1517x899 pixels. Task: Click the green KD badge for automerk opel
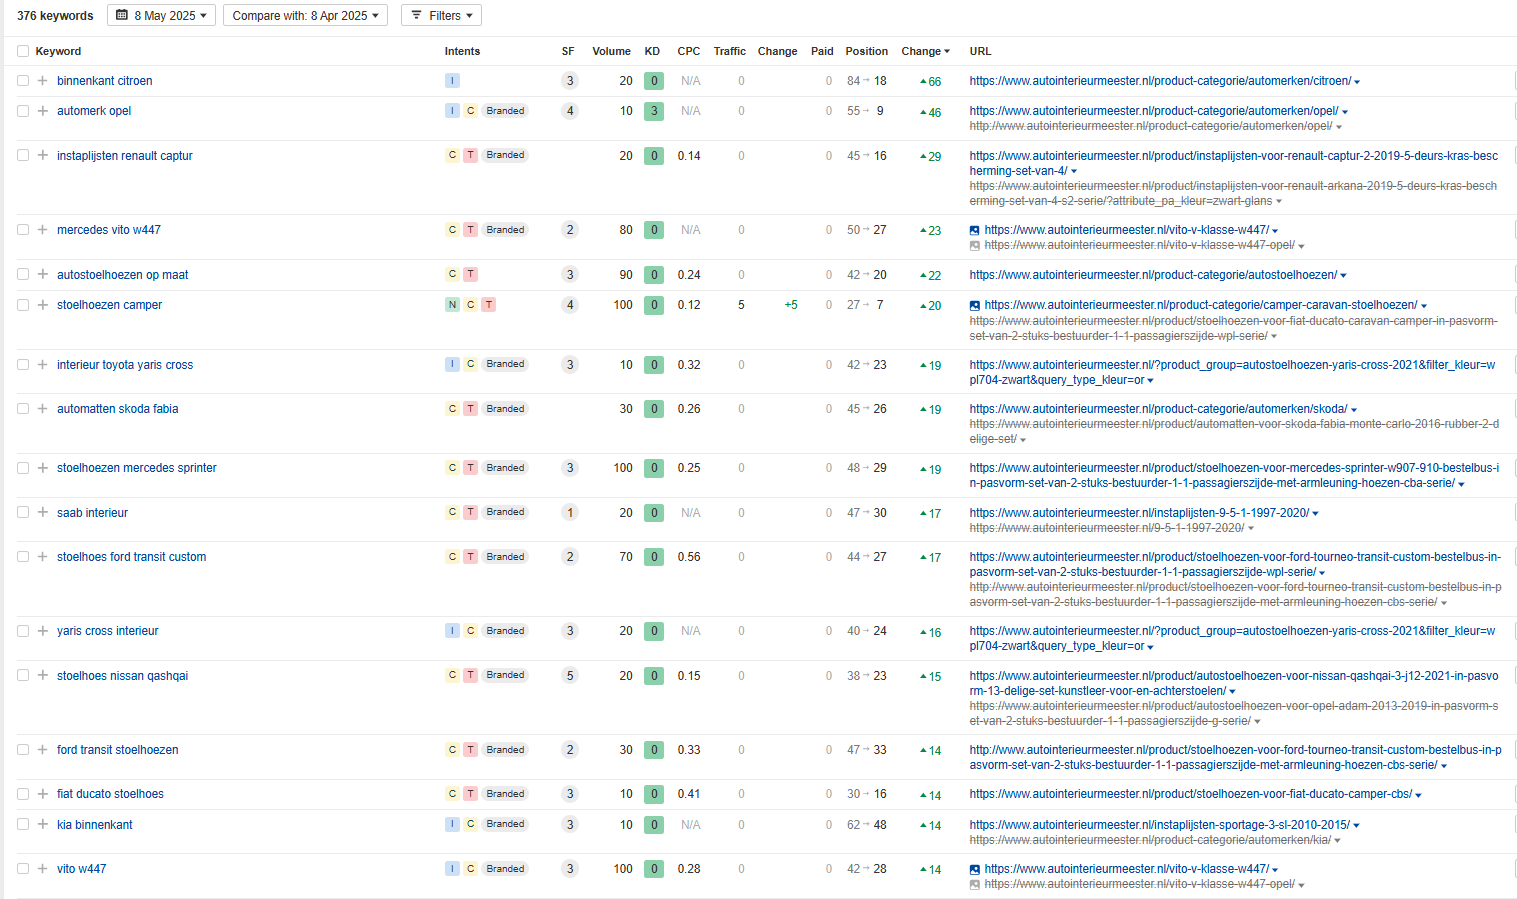(x=654, y=111)
